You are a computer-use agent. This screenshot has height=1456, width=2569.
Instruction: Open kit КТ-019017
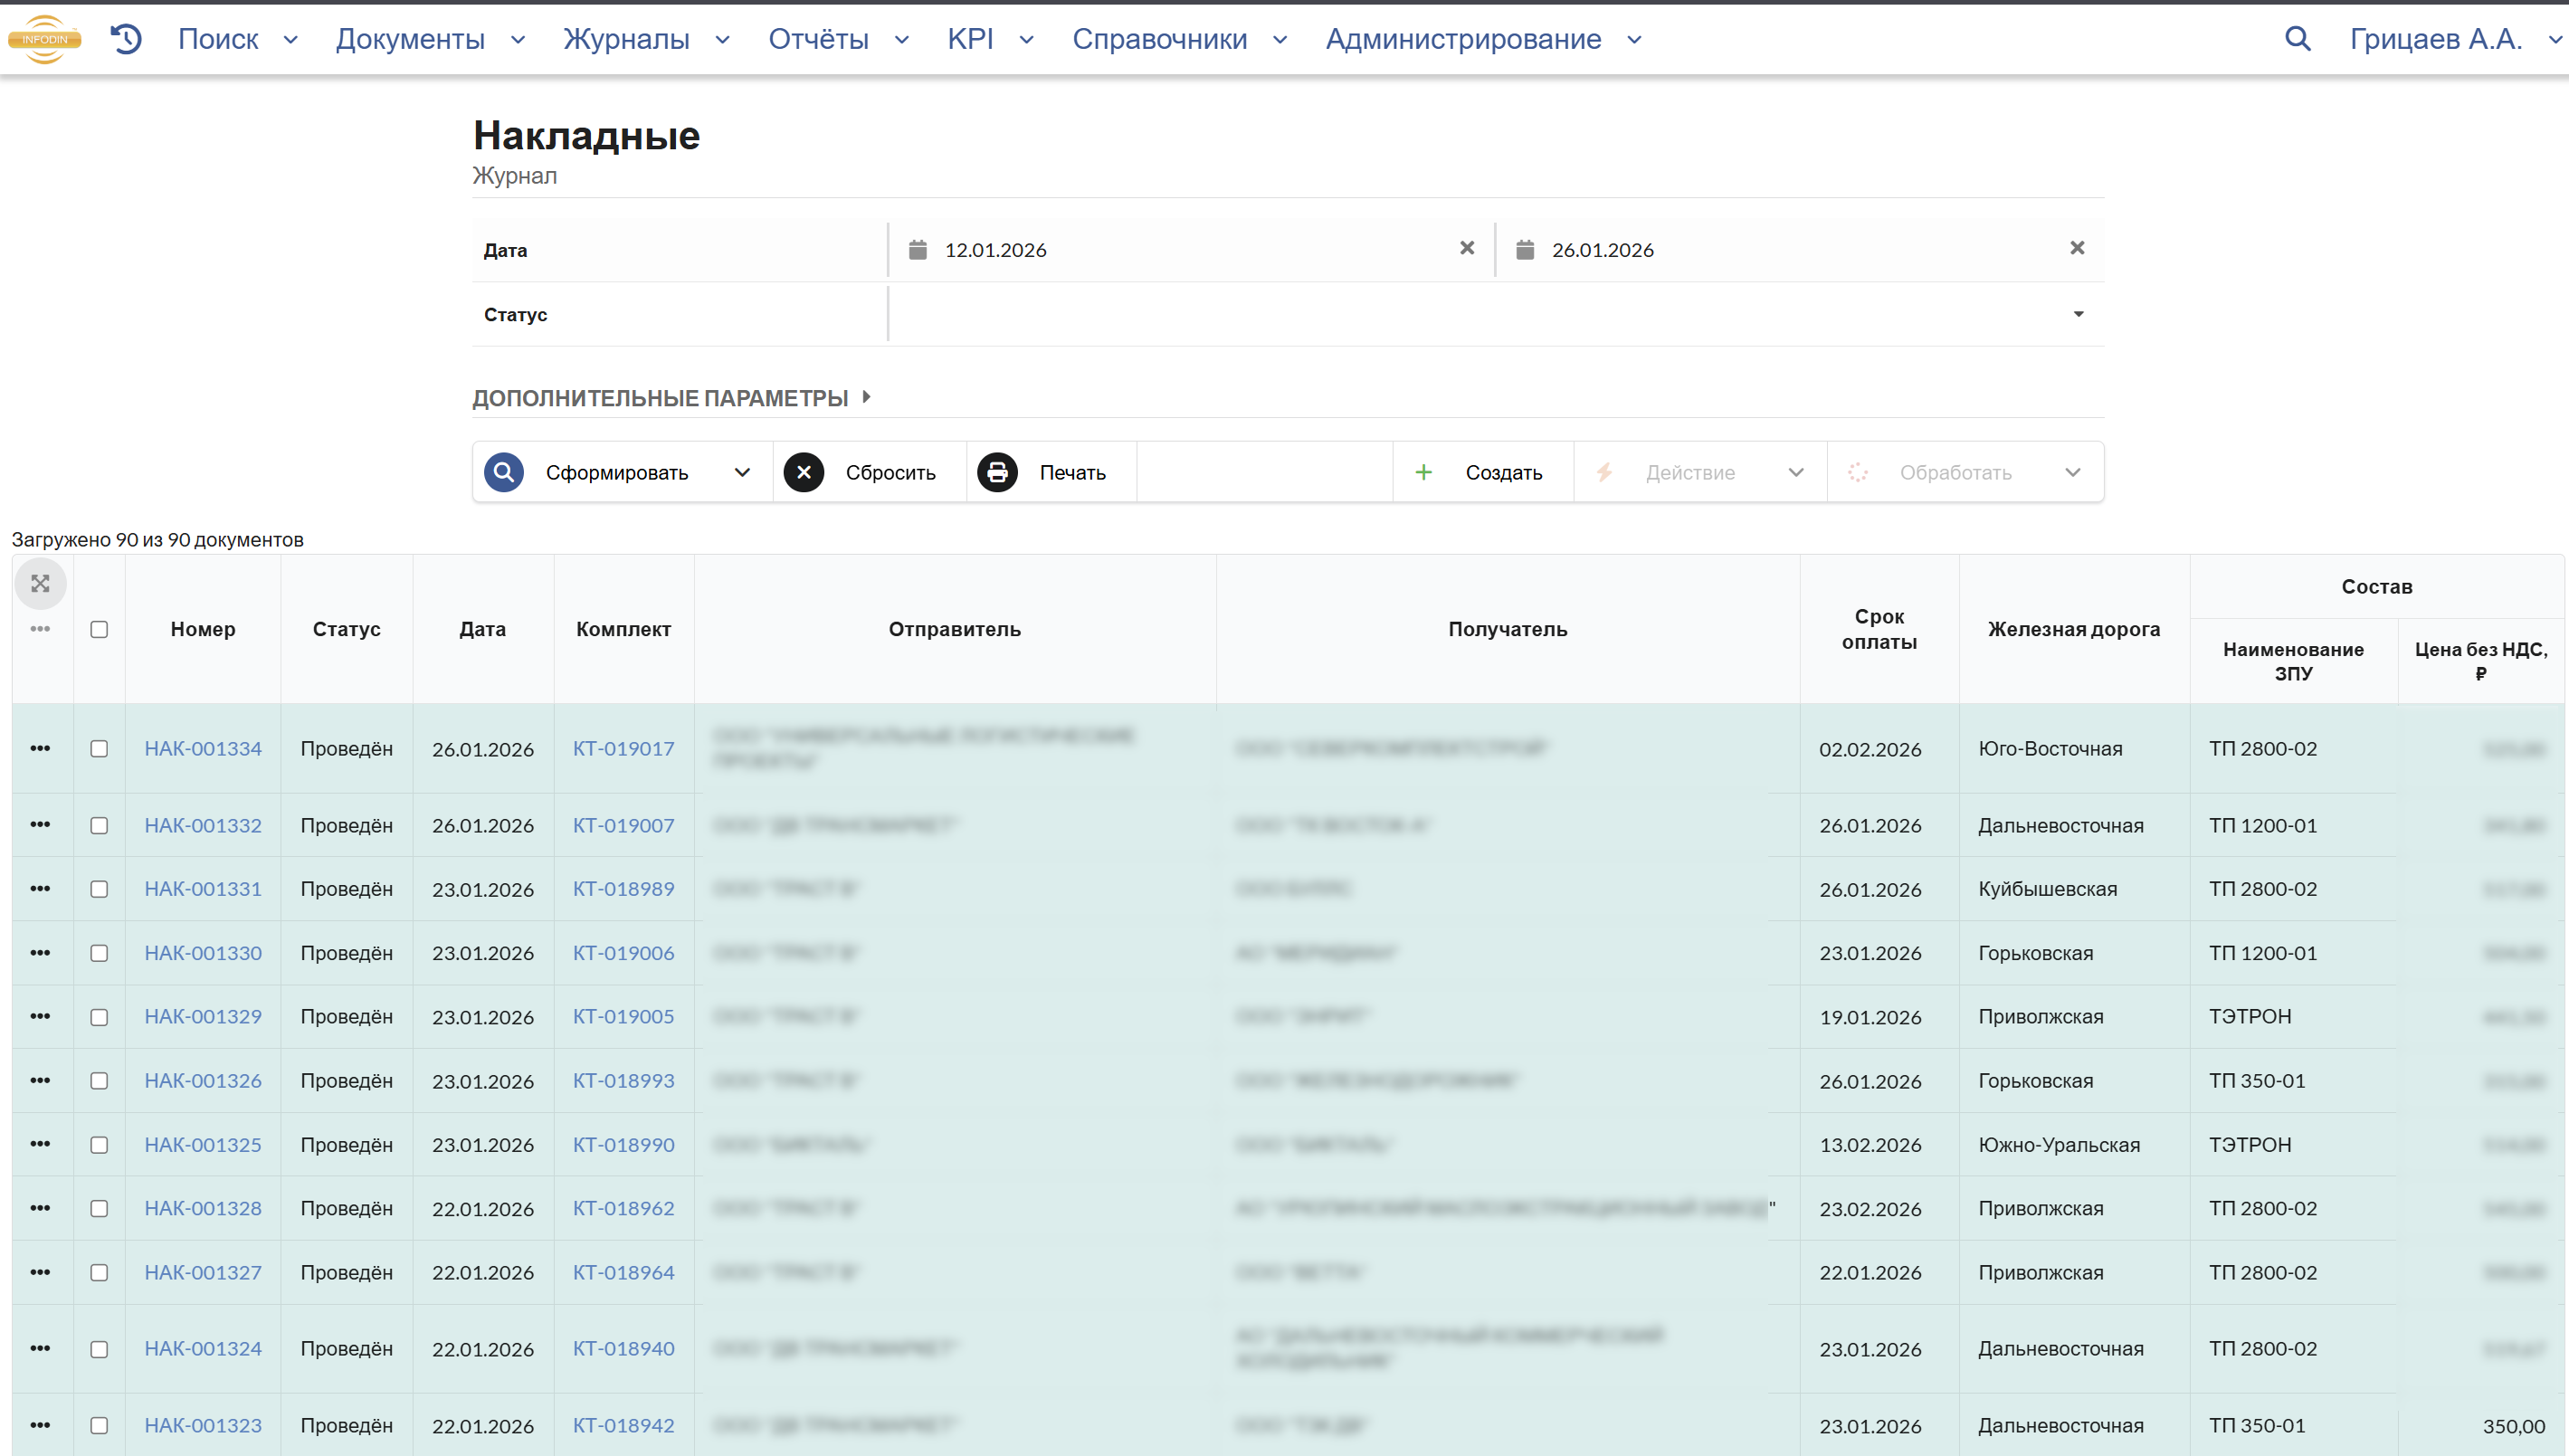pos(623,748)
